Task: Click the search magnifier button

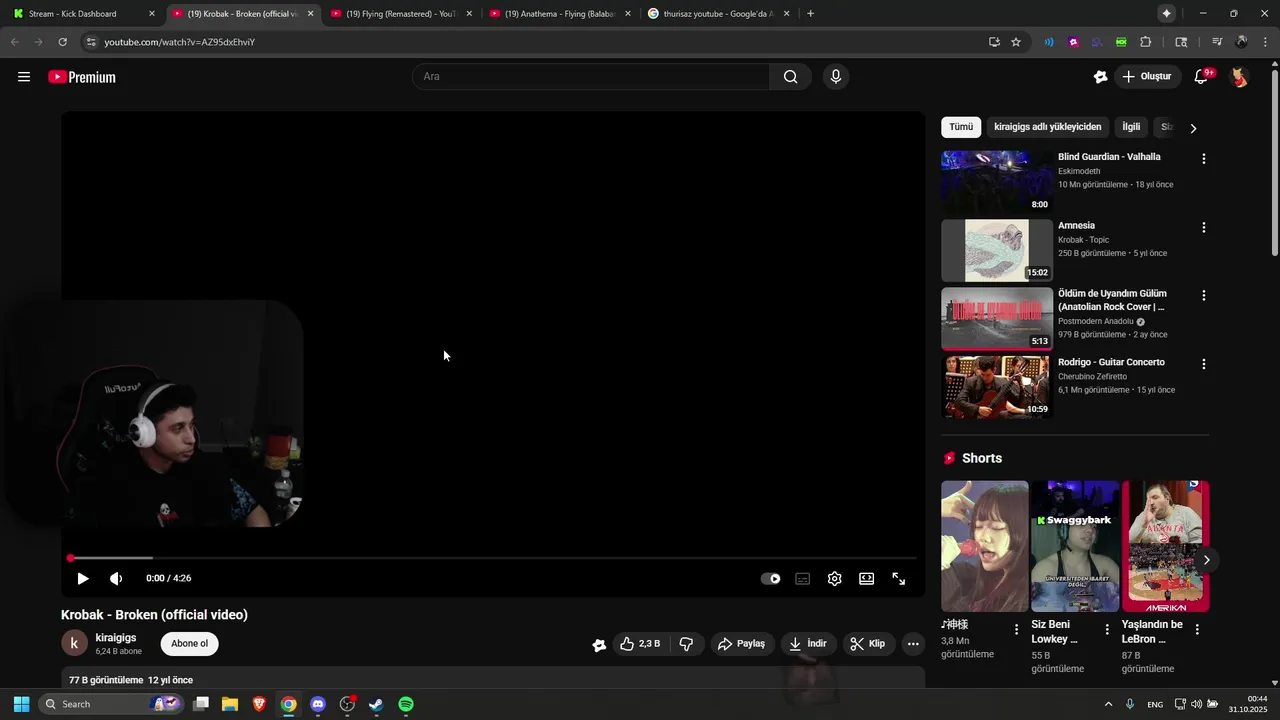Action: [x=790, y=77]
